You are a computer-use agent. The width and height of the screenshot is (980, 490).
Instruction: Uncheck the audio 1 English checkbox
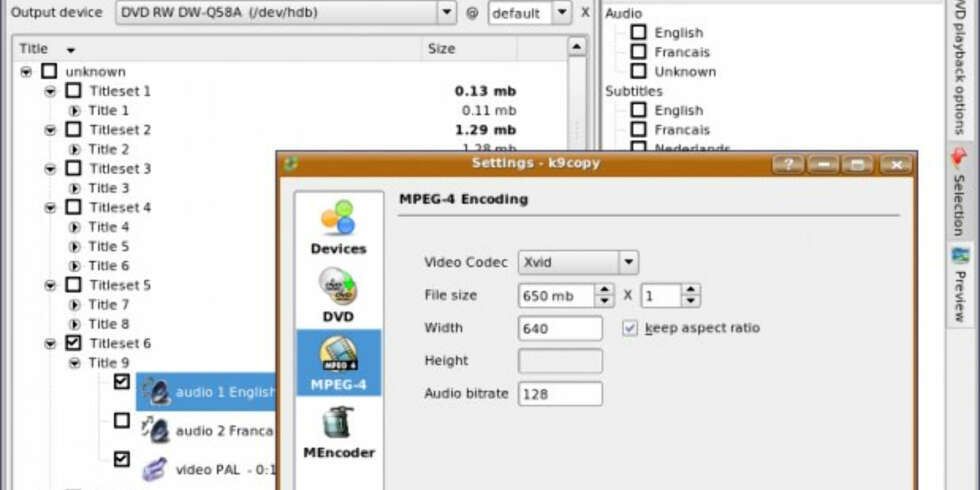click(x=122, y=381)
